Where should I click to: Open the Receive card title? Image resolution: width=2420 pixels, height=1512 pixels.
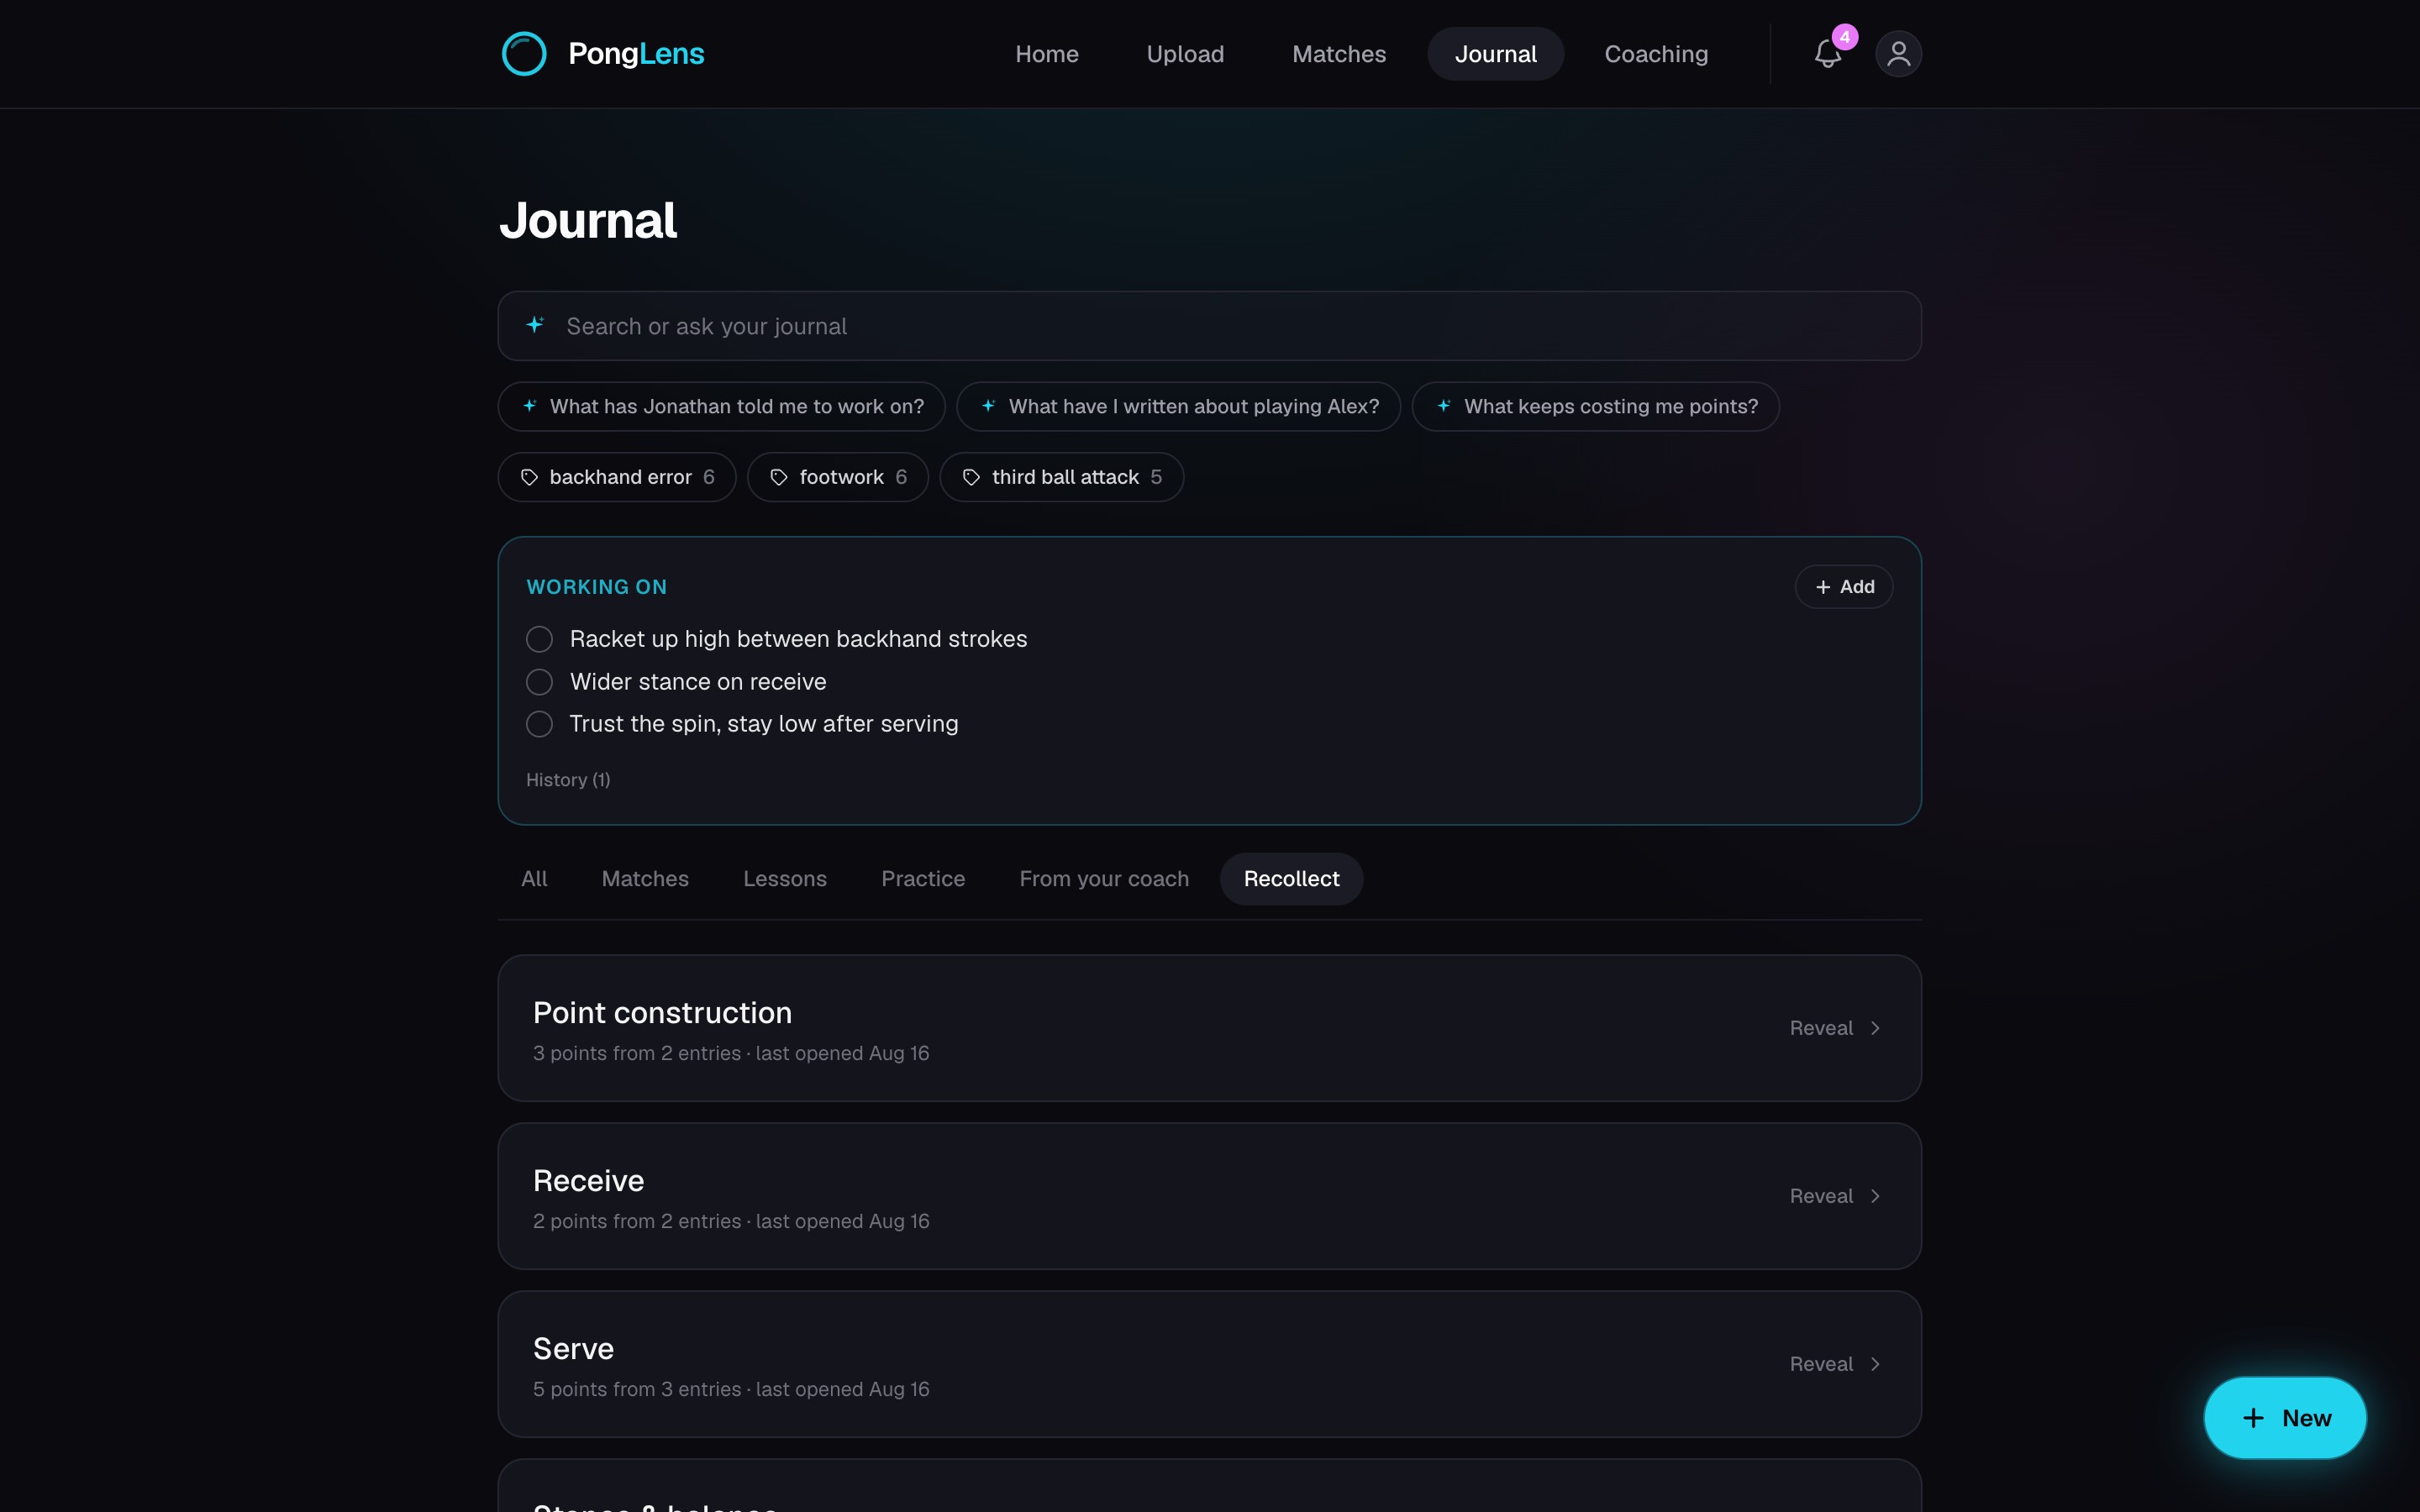(x=588, y=1181)
